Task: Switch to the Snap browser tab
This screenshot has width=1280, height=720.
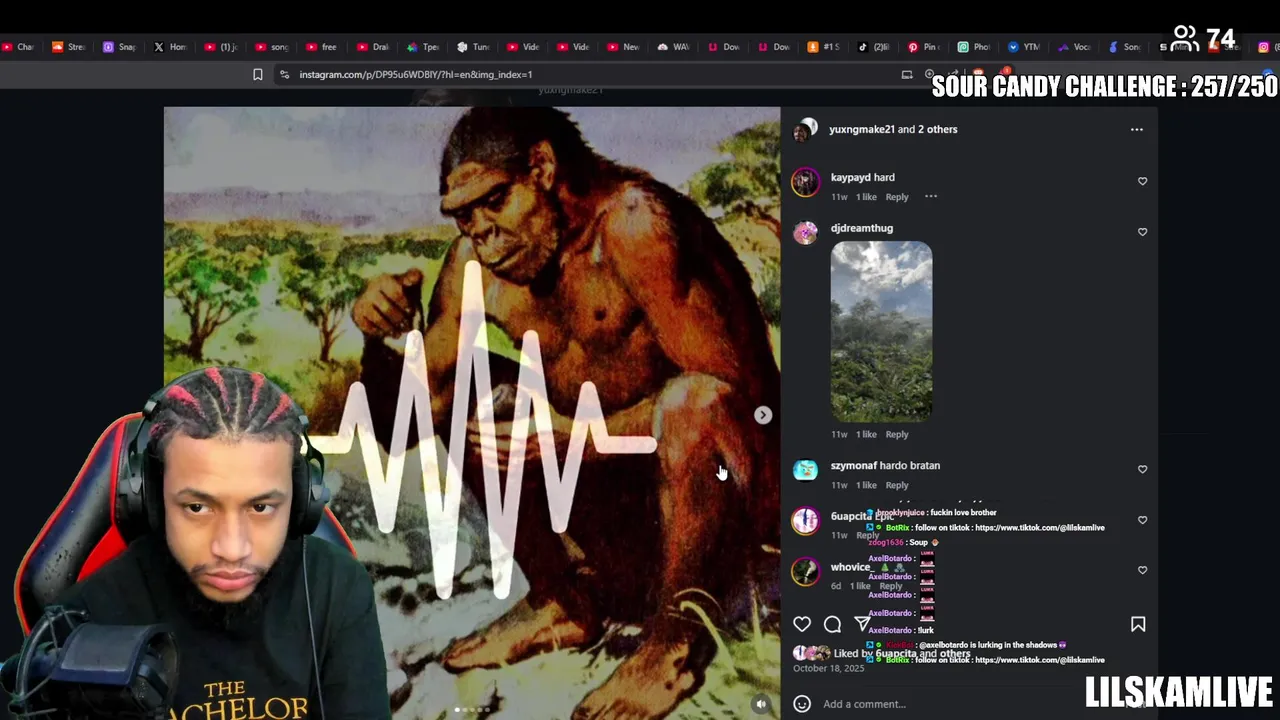Action: coord(119,47)
